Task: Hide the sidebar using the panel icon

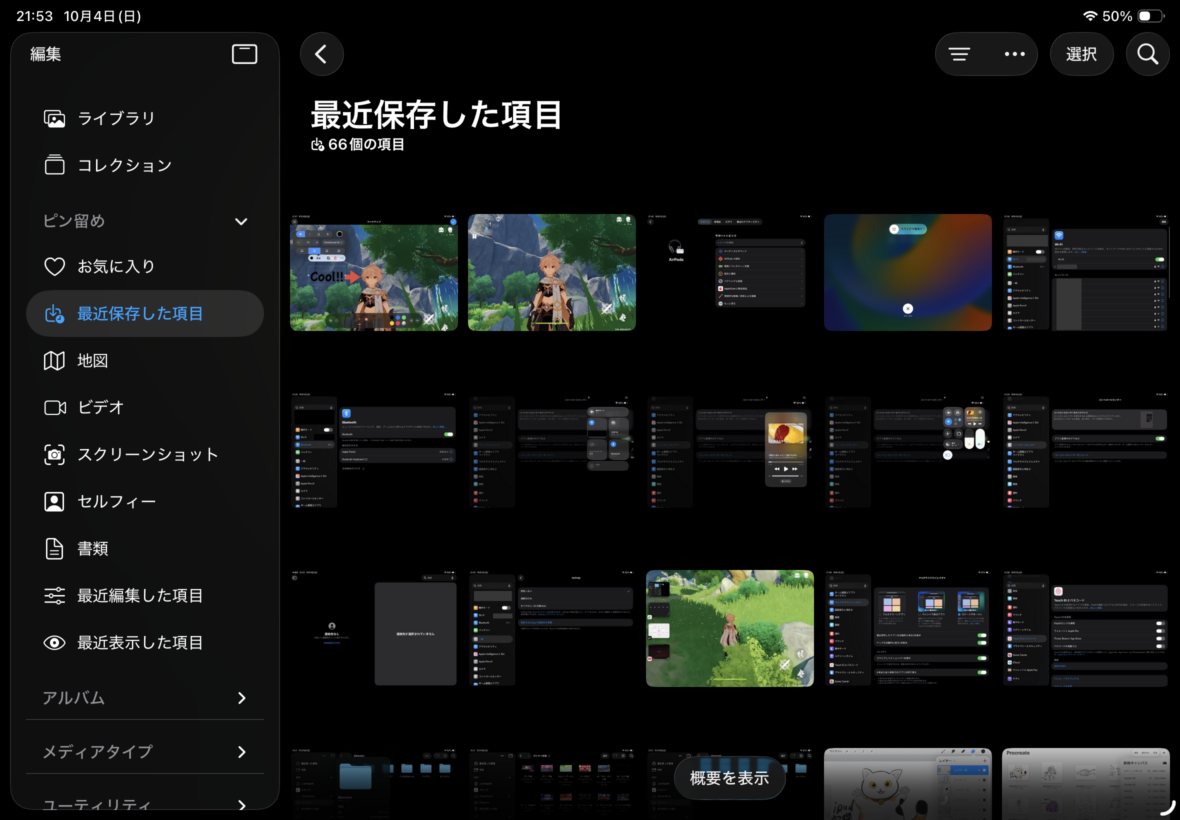Action: tap(244, 53)
